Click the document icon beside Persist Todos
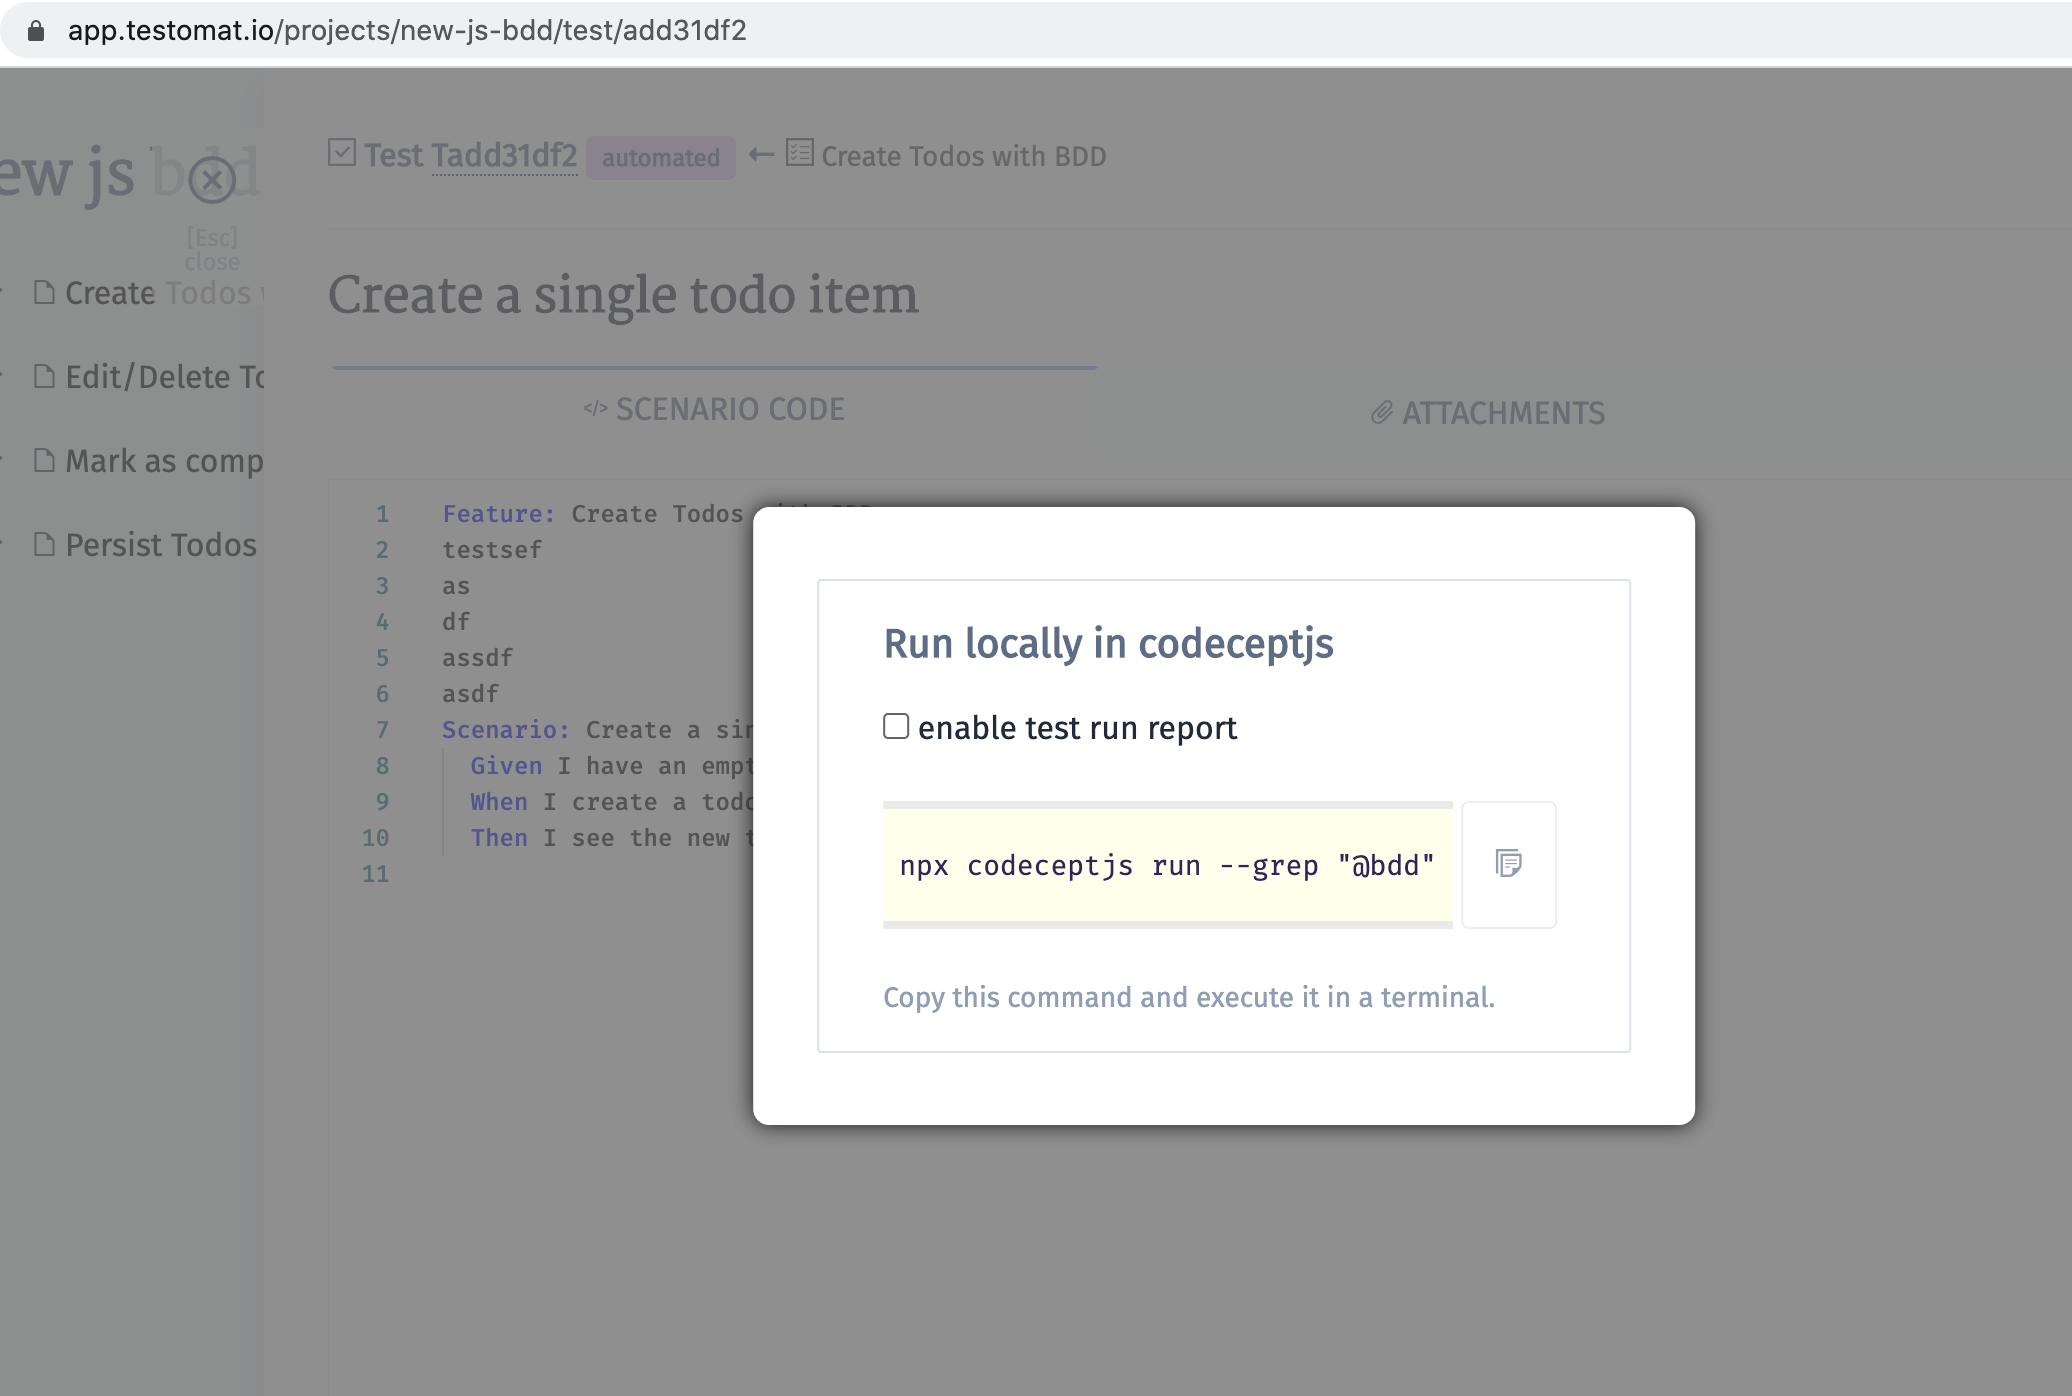This screenshot has height=1396, width=2072. coord(44,544)
